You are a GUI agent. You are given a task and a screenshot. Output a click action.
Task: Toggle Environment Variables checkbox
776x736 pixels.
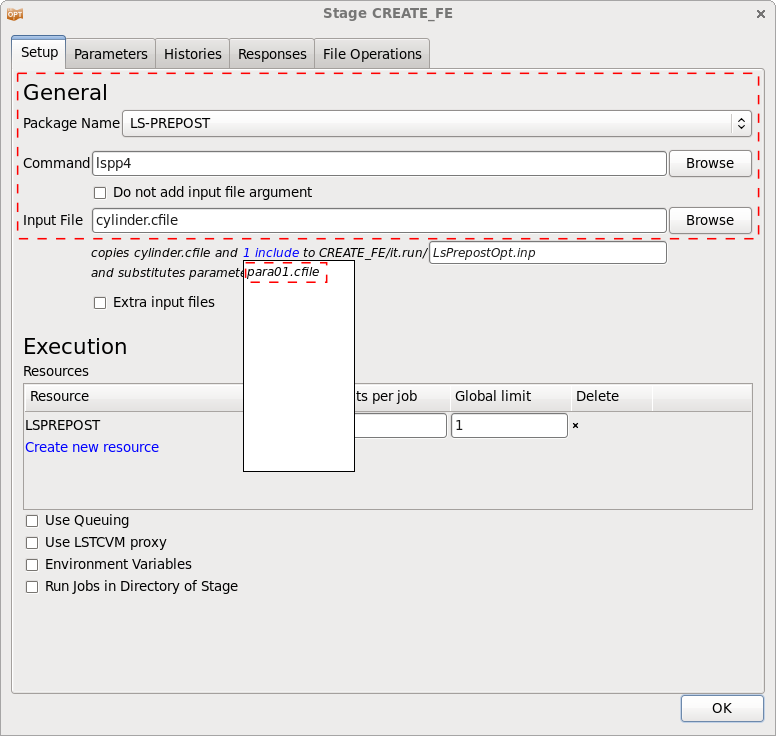coord(32,564)
